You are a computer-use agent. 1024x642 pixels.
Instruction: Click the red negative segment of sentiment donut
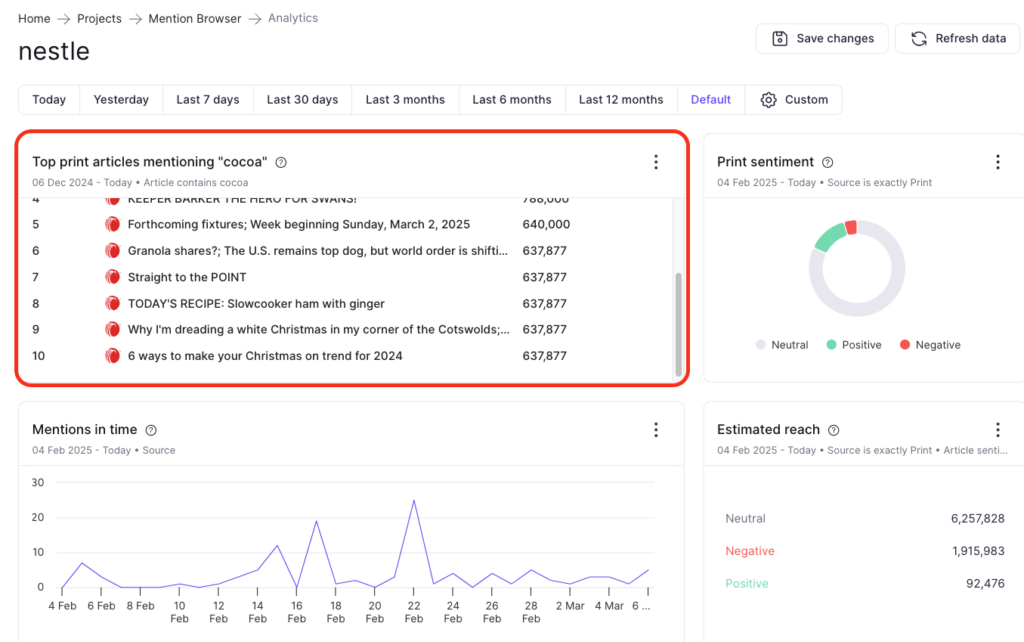851,227
